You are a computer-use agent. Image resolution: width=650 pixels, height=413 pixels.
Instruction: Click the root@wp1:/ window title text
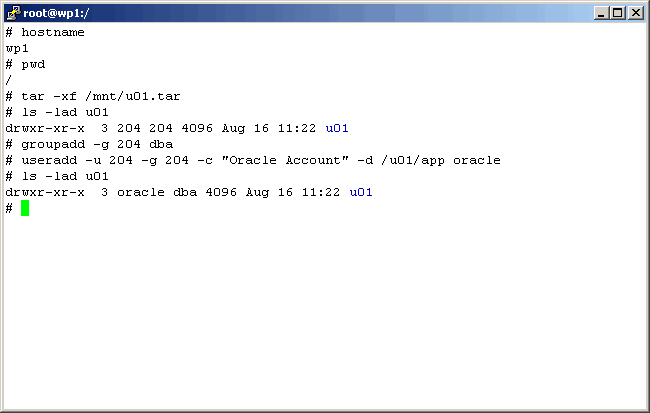[58, 13]
